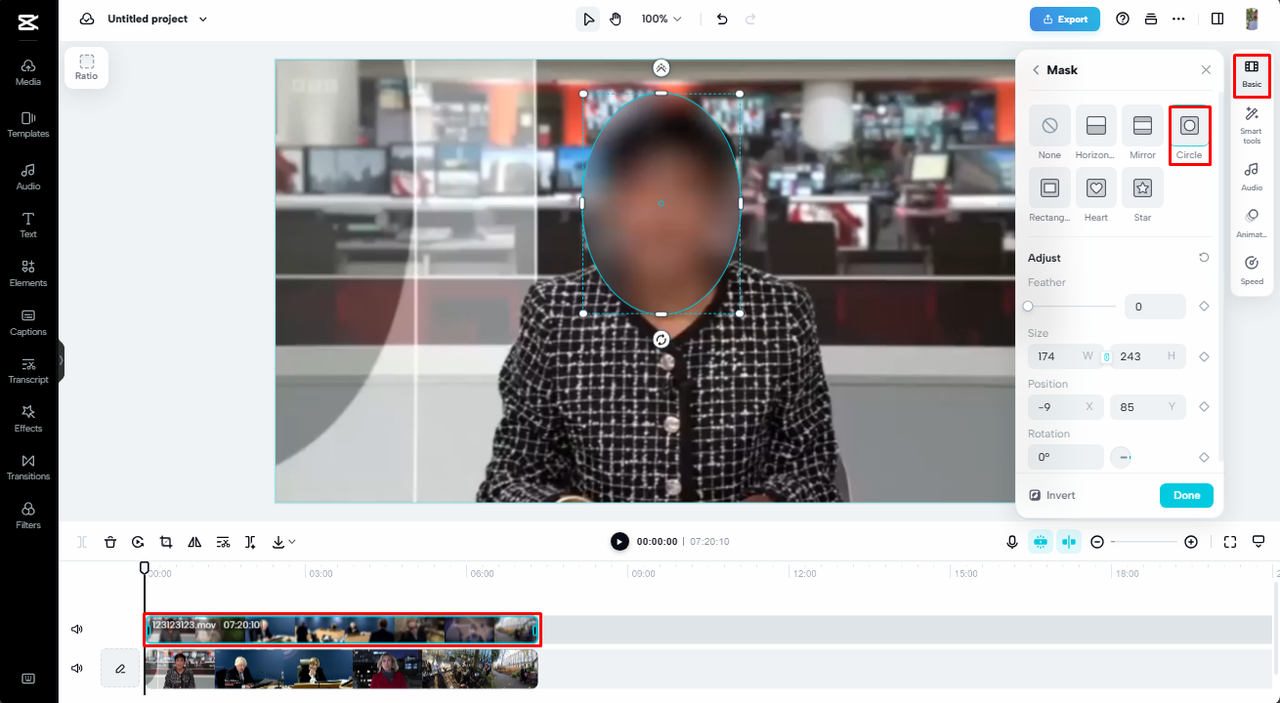1280x703 pixels.
Task: Click the crop tool in timeline toolbar
Action: [x=166, y=542]
